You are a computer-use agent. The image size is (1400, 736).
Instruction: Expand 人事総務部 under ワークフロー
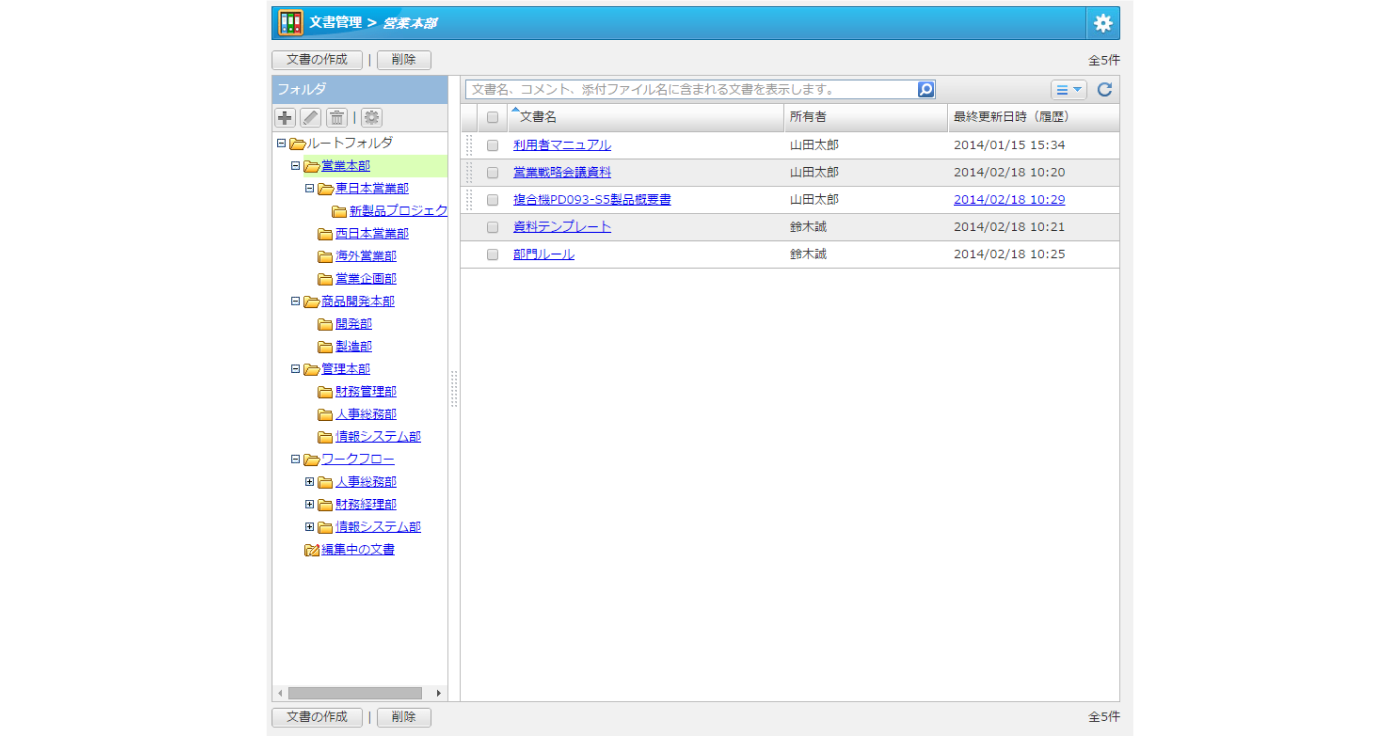309,482
